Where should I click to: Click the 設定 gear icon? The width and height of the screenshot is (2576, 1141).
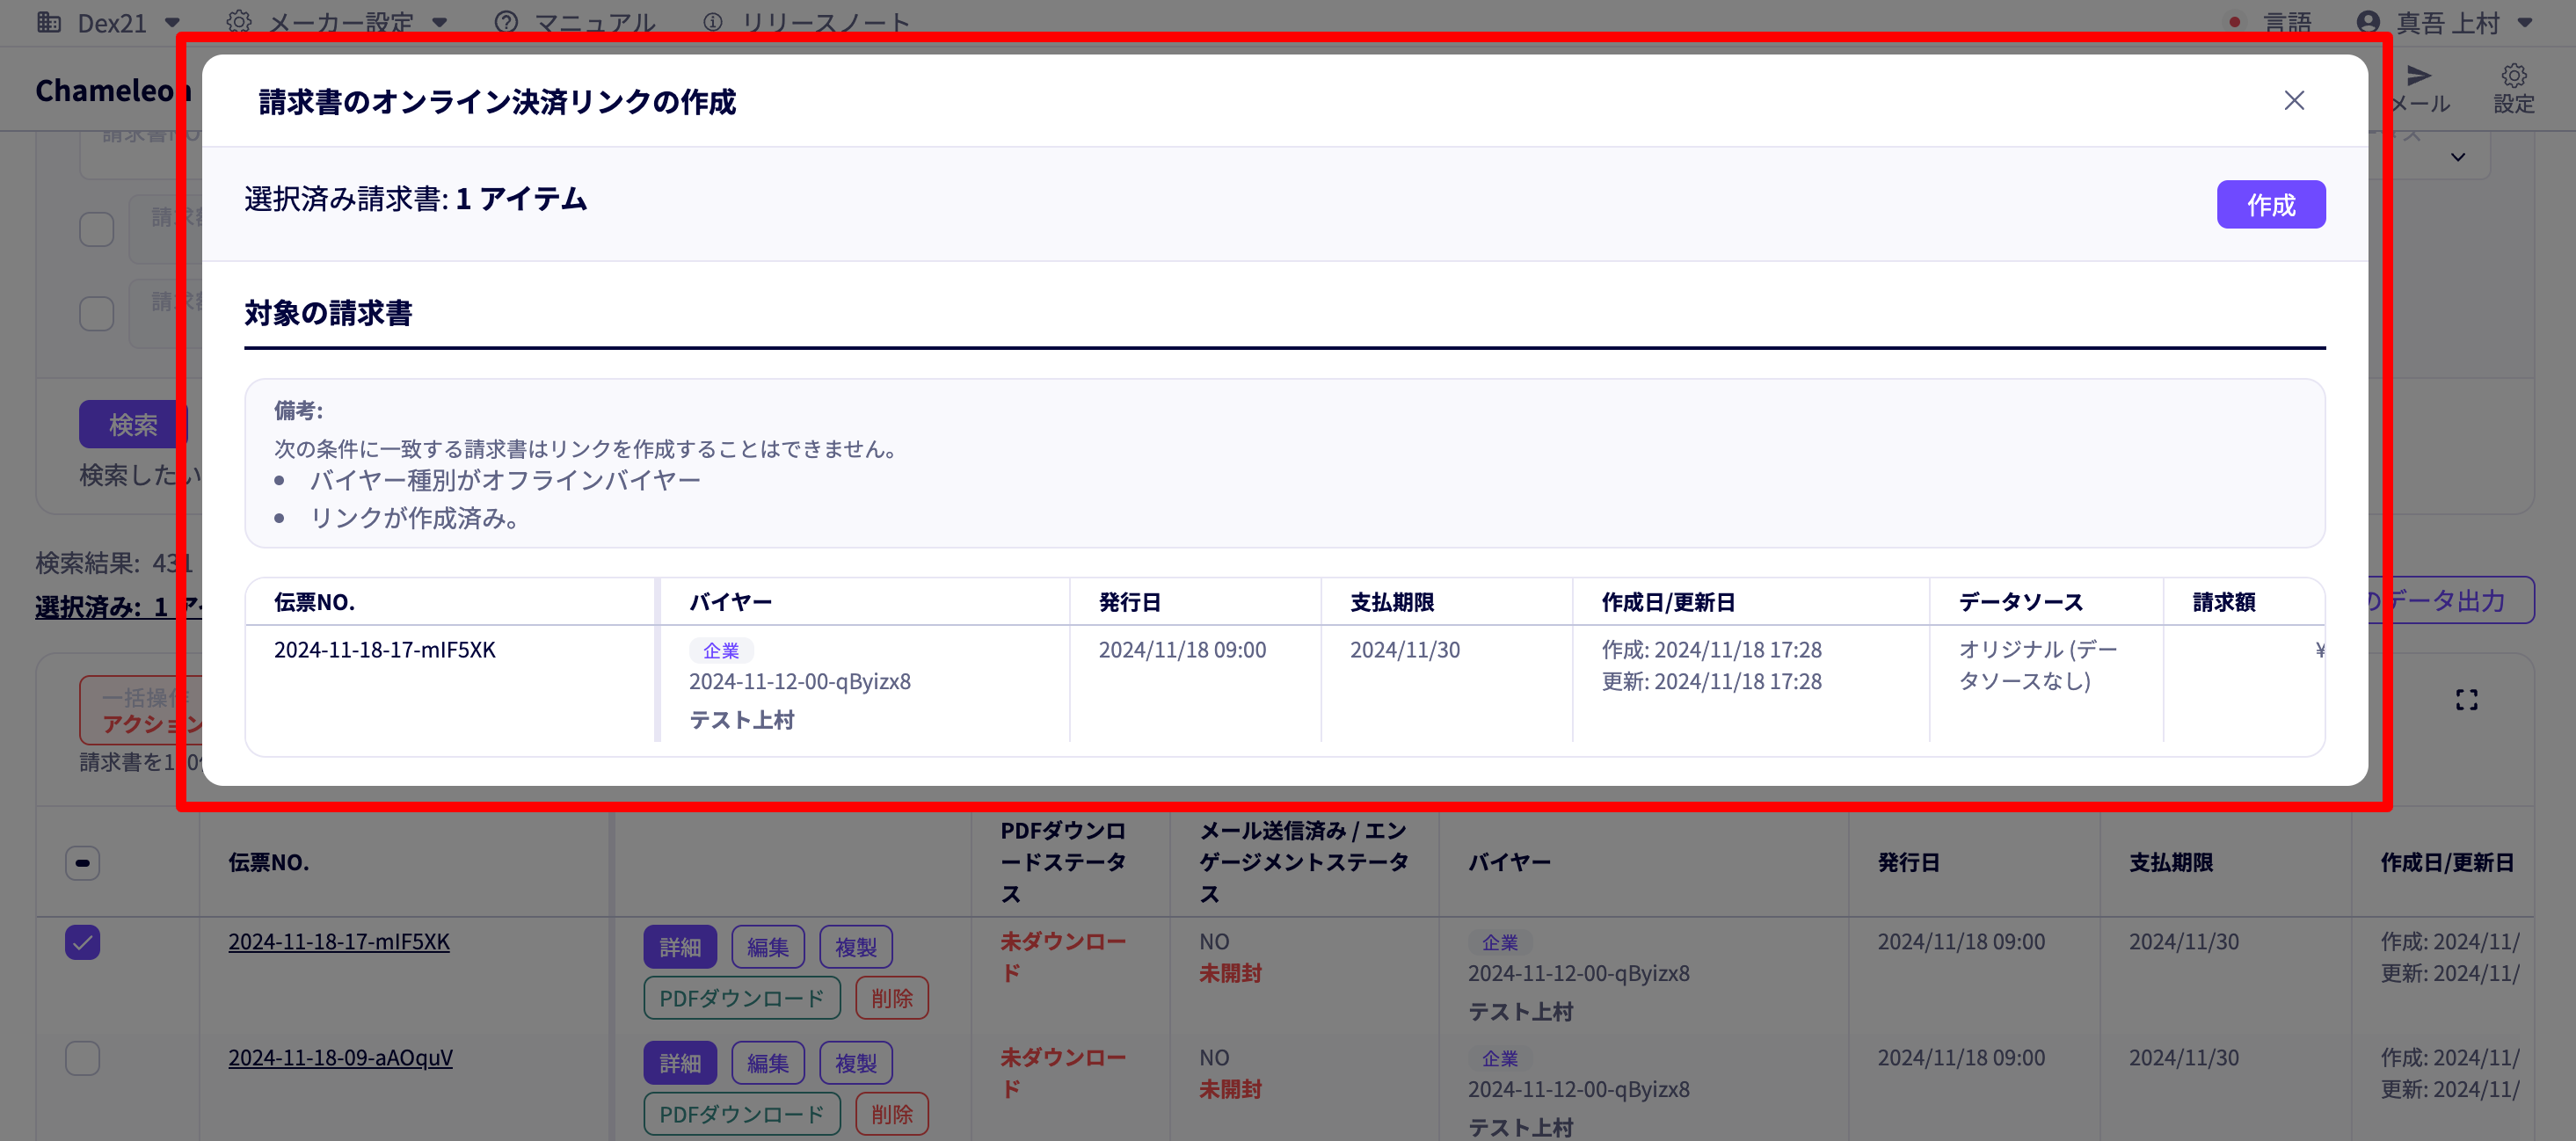[x=2513, y=76]
